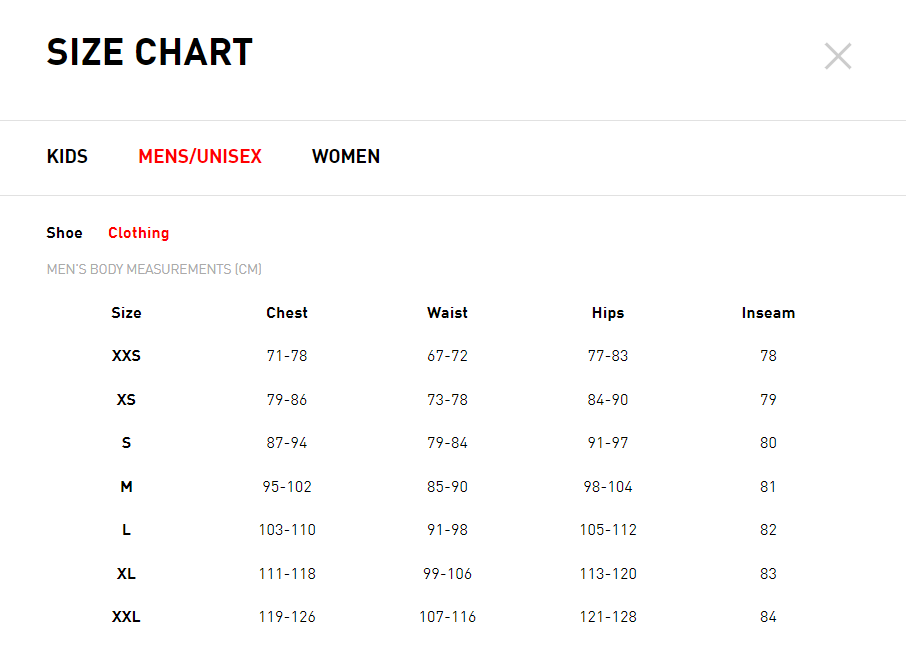Click the Waist column header

pos(447,313)
